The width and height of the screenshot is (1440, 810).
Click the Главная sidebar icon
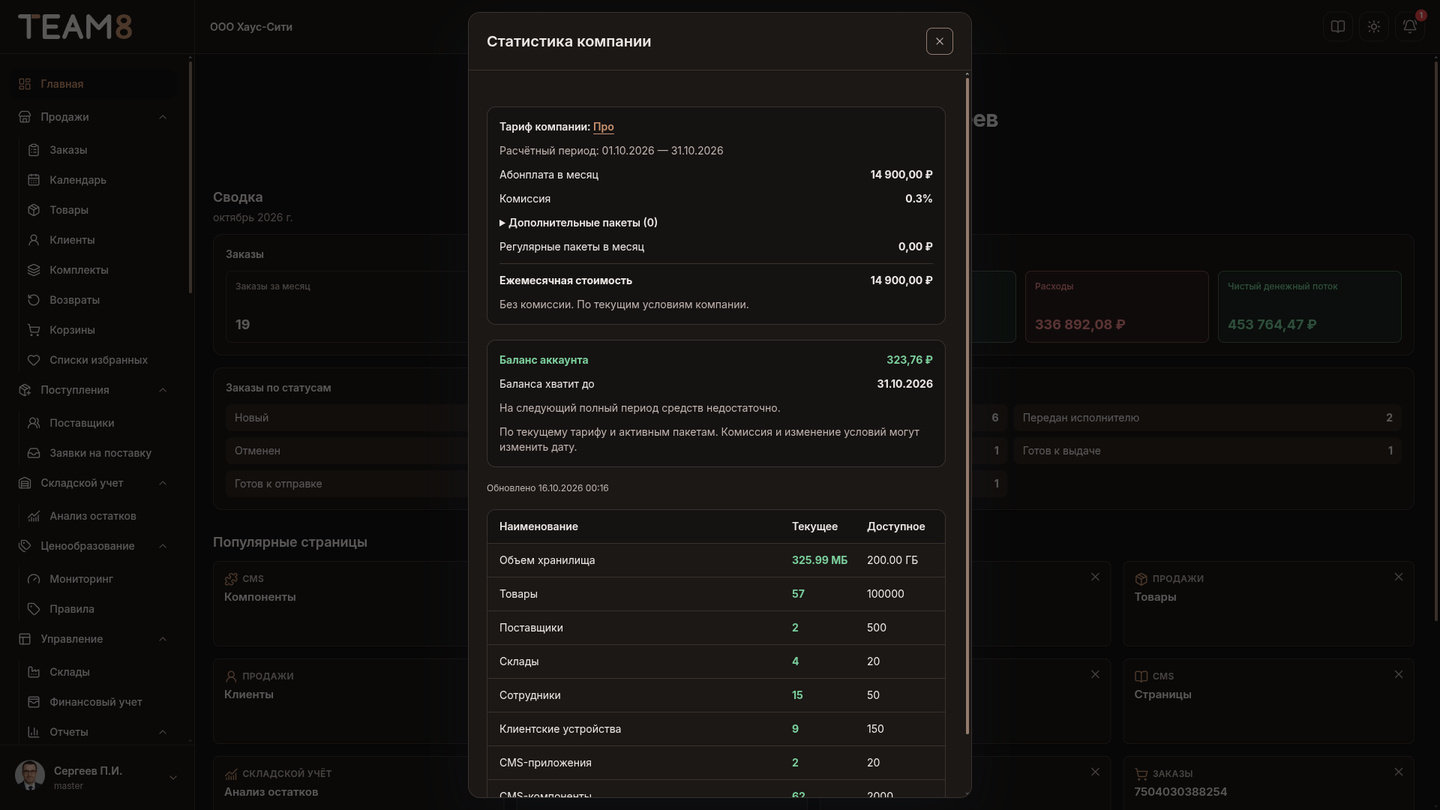coord(25,84)
